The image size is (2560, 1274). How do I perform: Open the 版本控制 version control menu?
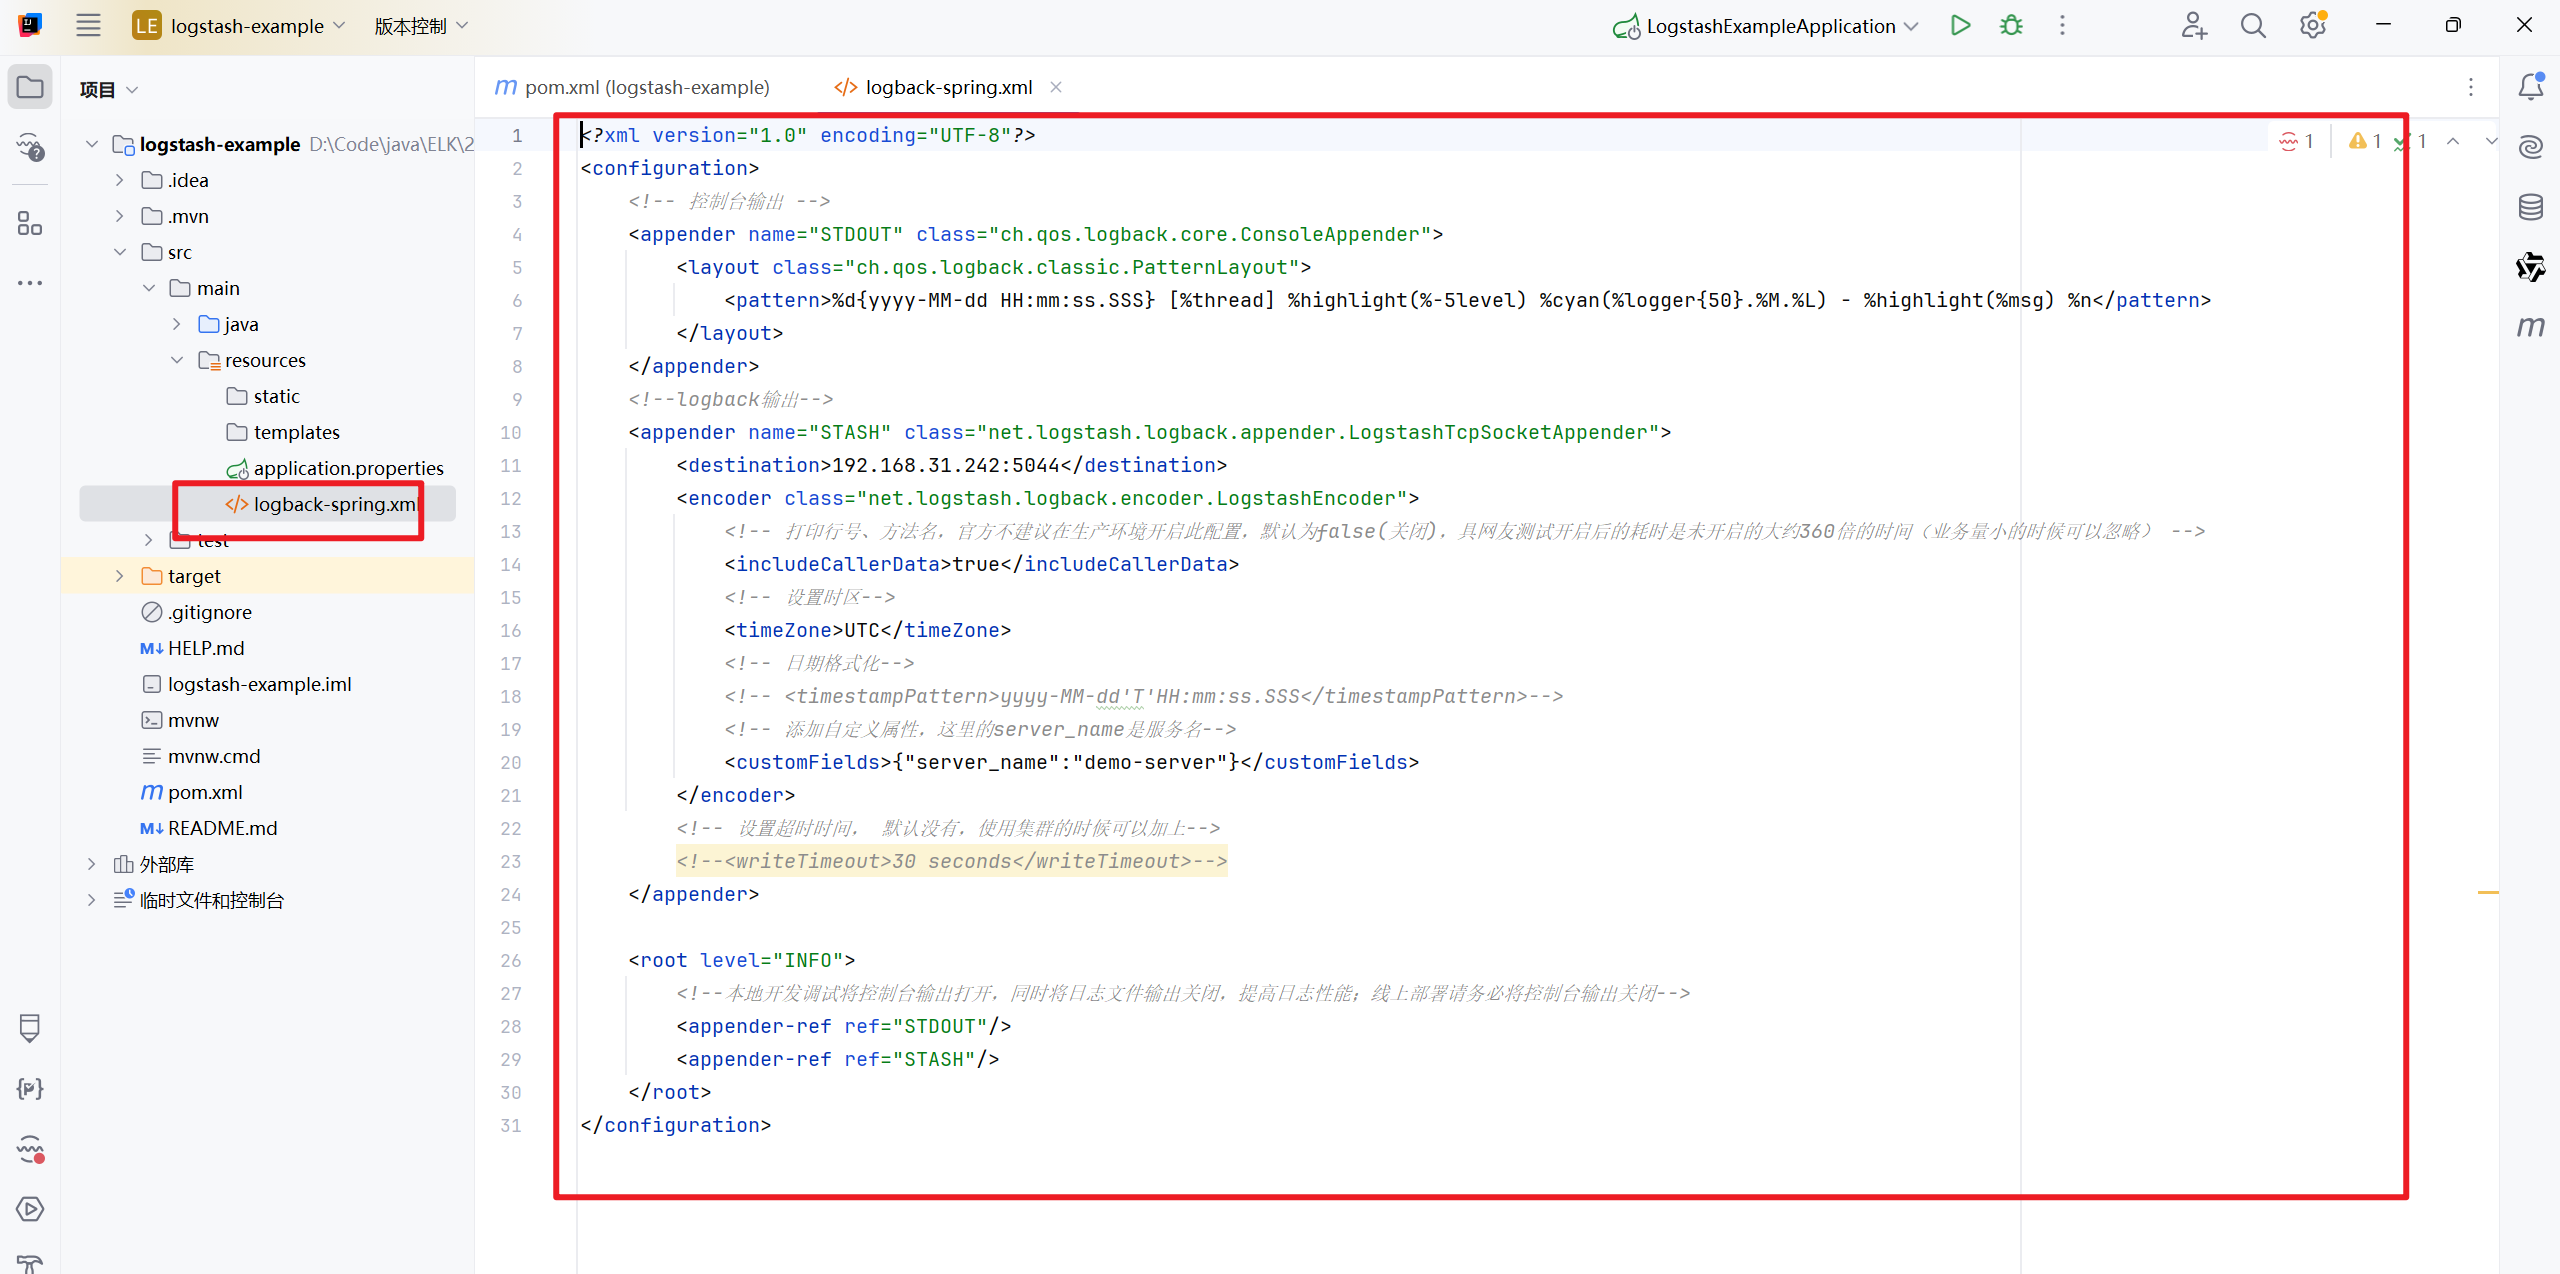pos(420,26)
